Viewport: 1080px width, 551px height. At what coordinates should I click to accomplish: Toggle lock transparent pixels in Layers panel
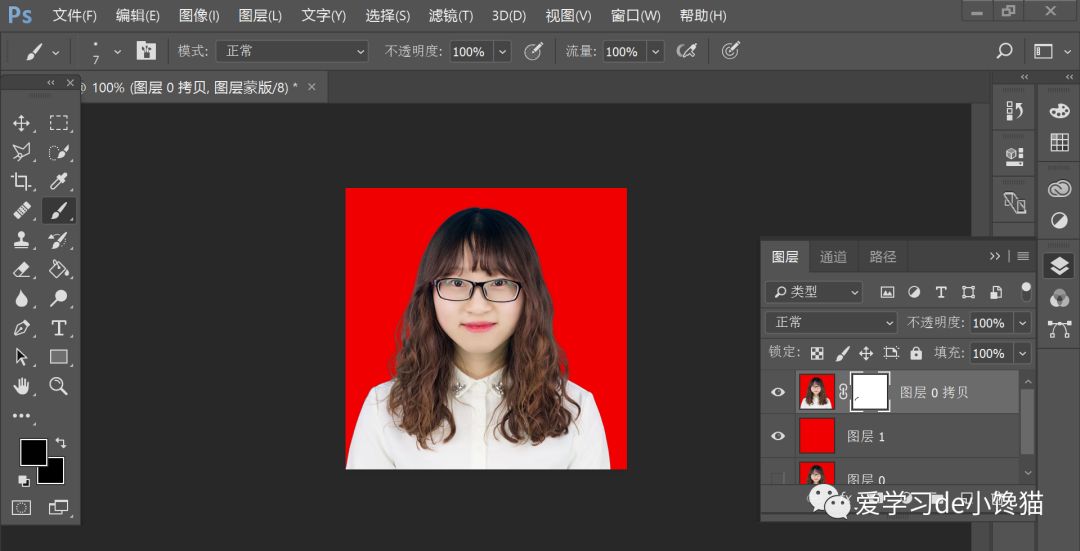[817, 353]
